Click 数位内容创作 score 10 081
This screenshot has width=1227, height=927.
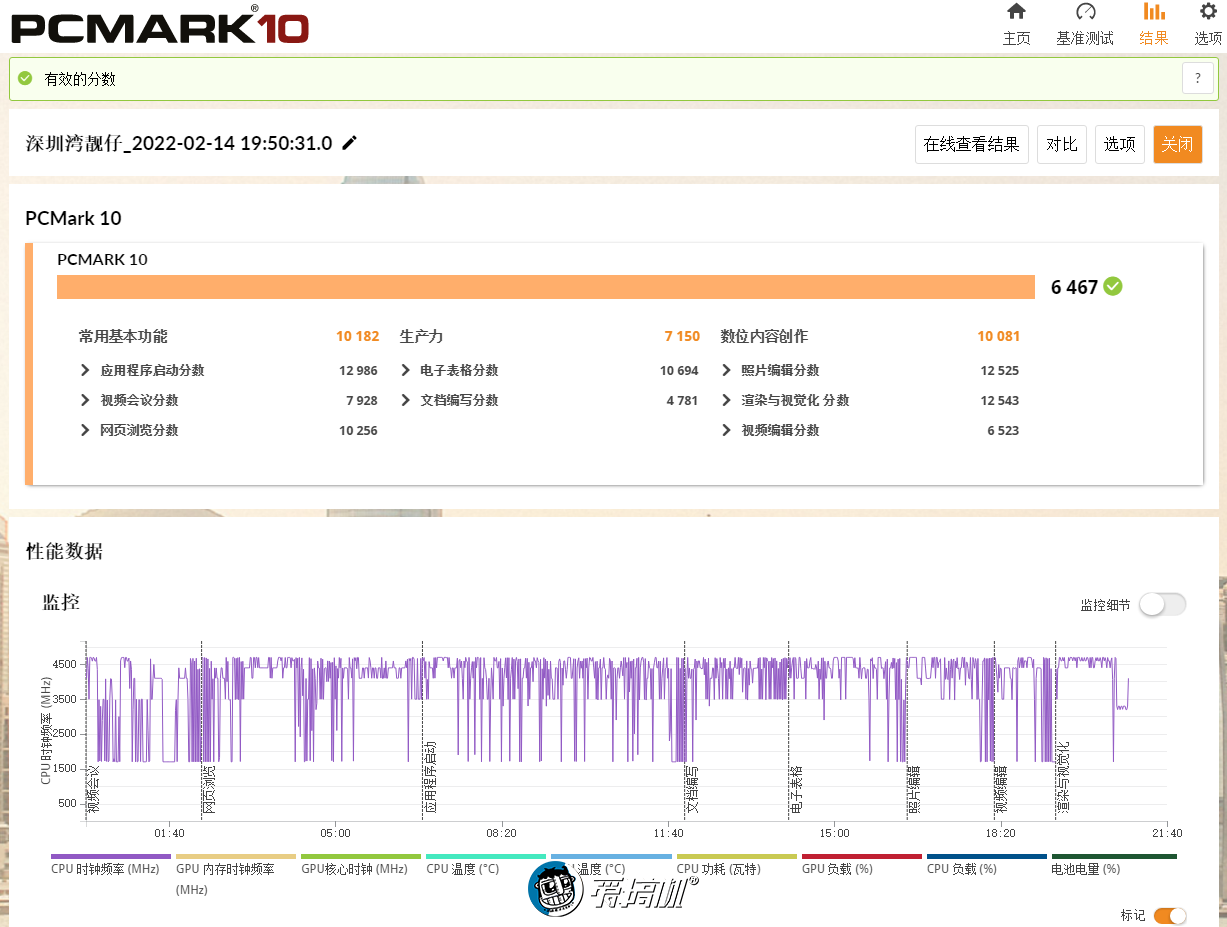click(x=999, y=336)
